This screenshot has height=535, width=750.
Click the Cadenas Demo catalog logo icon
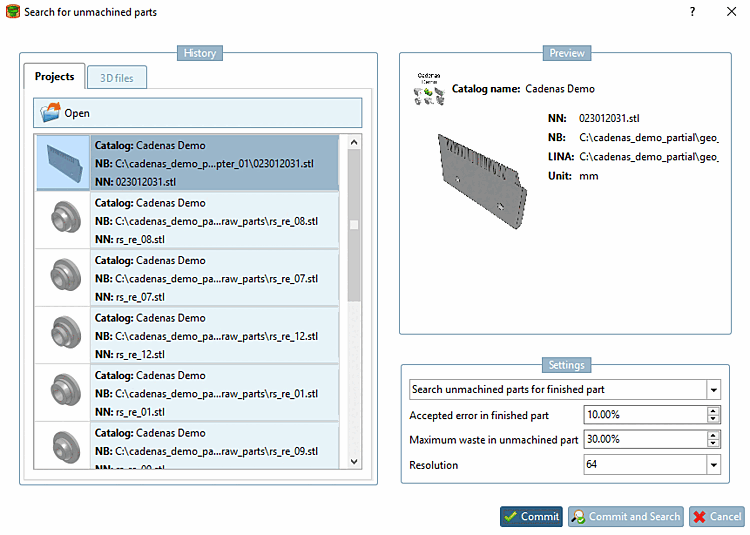pyautogui.click(x=429, y=89)
